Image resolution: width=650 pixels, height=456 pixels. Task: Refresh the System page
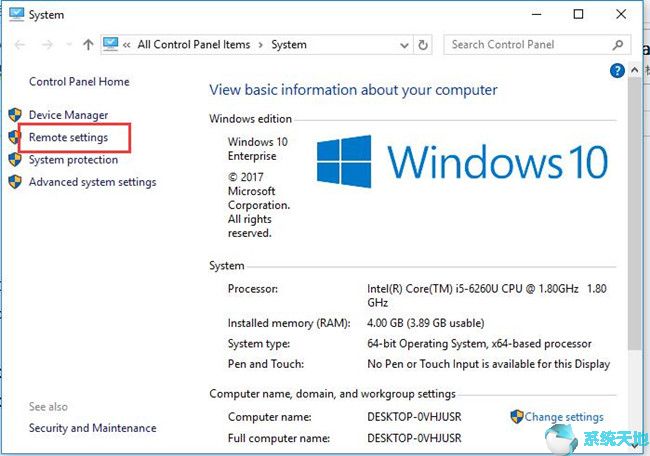click(x=423, y=45)
